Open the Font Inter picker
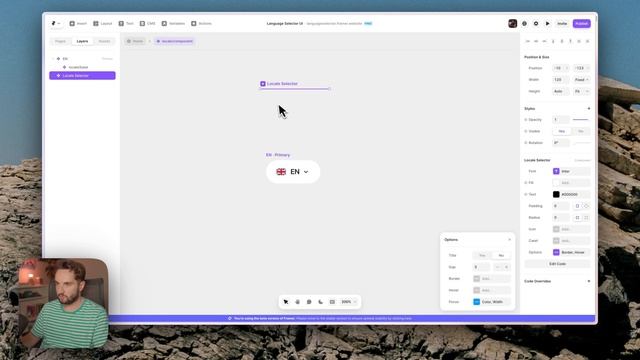Screen dimensions: 640x360 click(x=571, y=171)
